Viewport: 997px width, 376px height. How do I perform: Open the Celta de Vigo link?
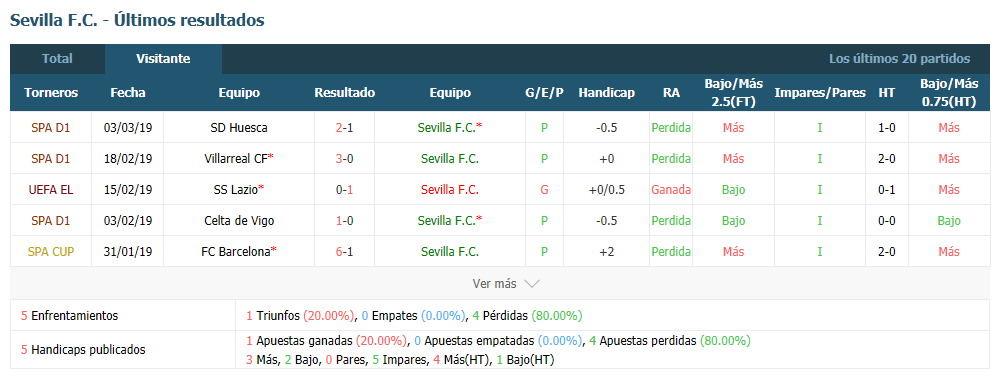pos(238,221)
